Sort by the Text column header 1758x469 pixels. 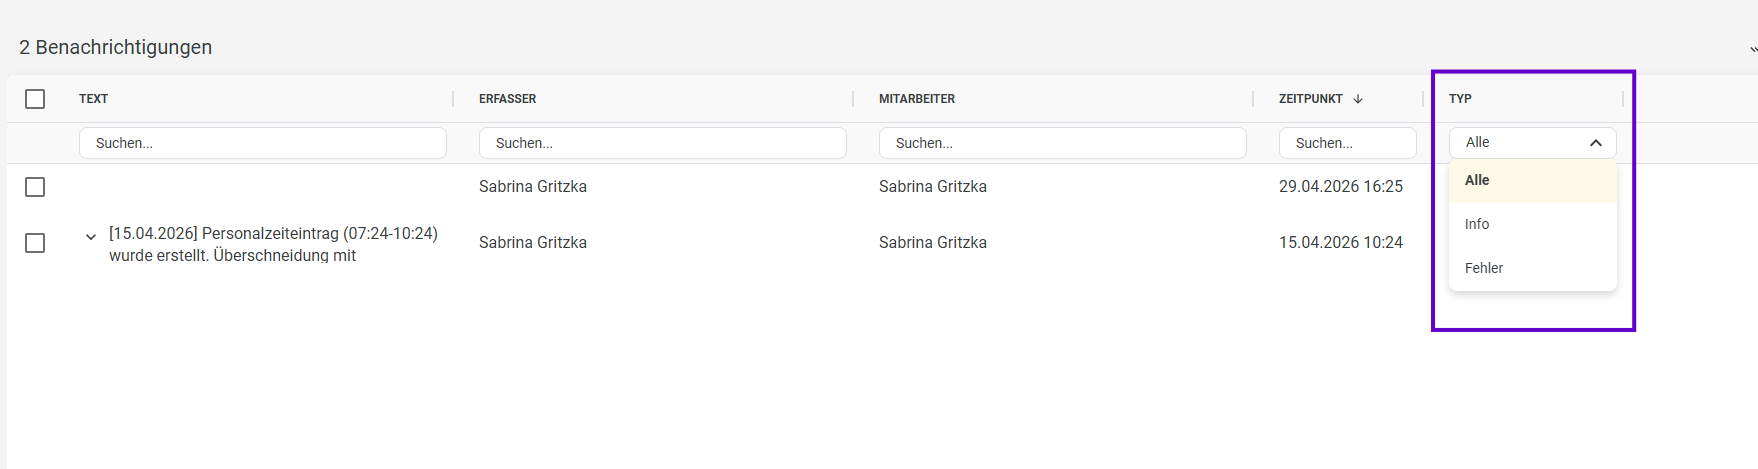coord(94,99)
